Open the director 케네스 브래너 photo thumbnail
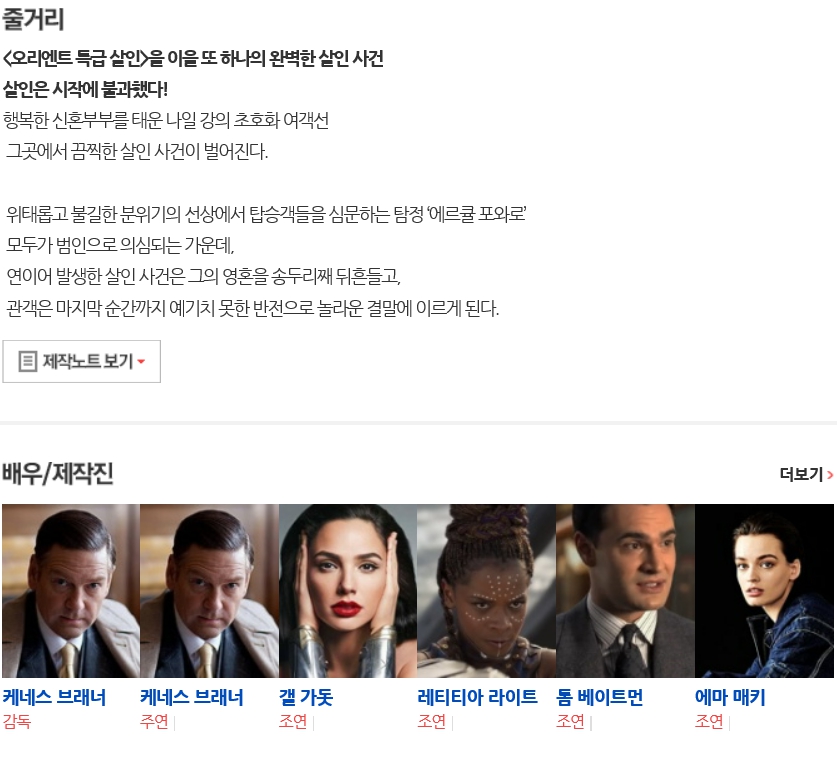This screenshot has width=837, height=767. (x=70, y=591)
